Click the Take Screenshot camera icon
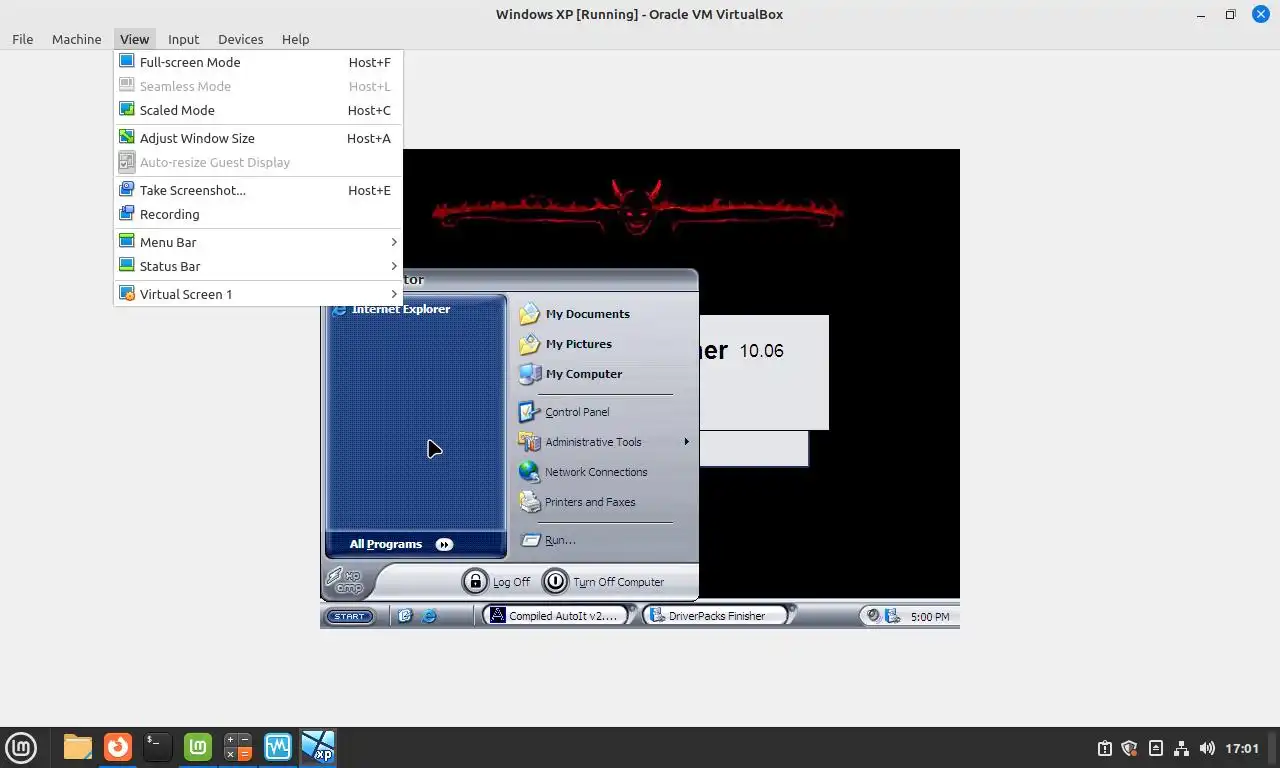The width and height of the screenshot is (1280, 768). pyautogui.click(x=127, y=190)
